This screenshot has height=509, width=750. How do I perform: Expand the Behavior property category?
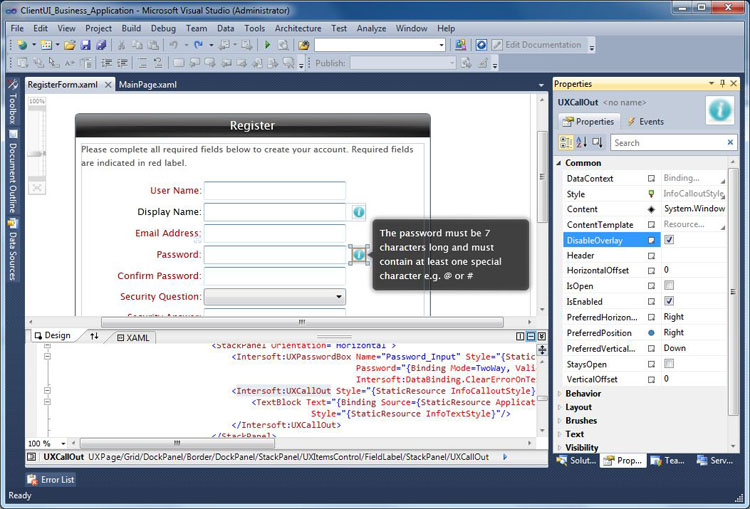[x=559, y=394]
